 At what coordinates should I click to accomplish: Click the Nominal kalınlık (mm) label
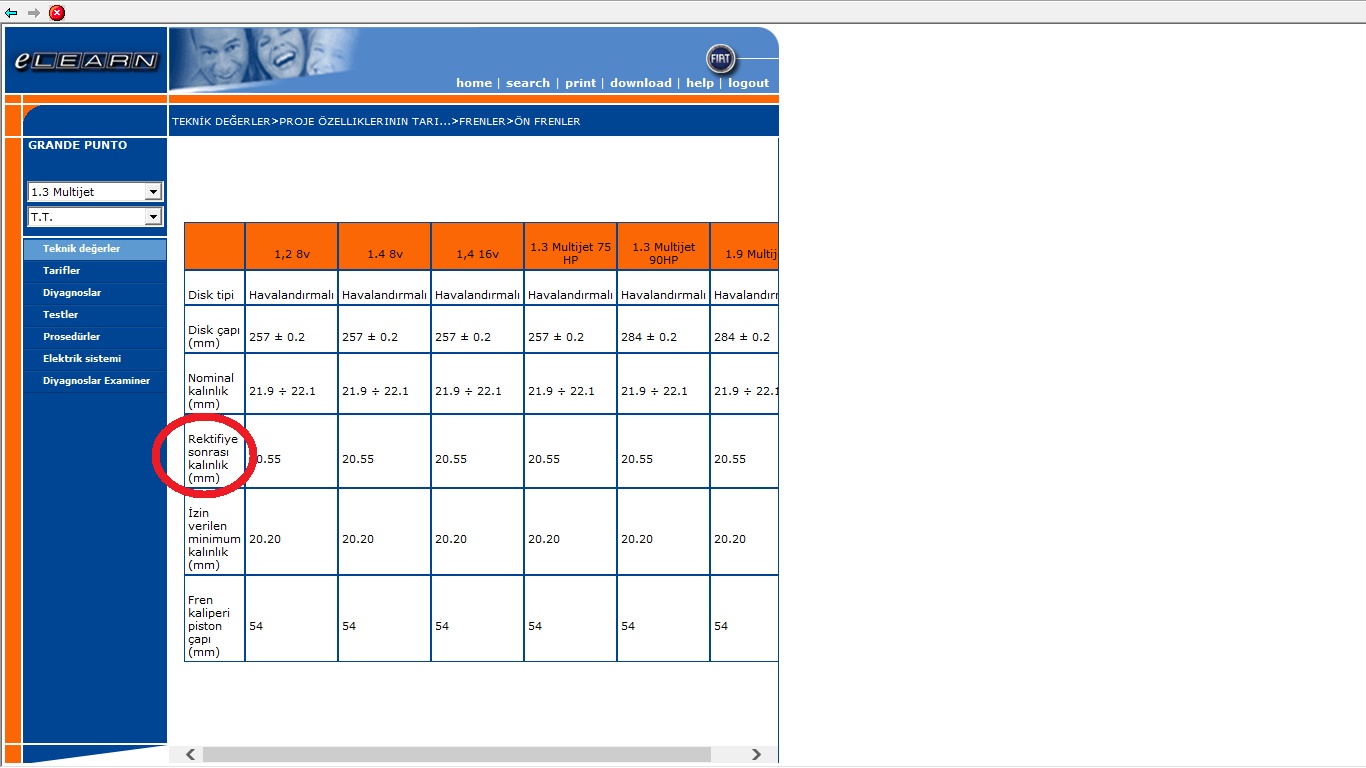211,391
